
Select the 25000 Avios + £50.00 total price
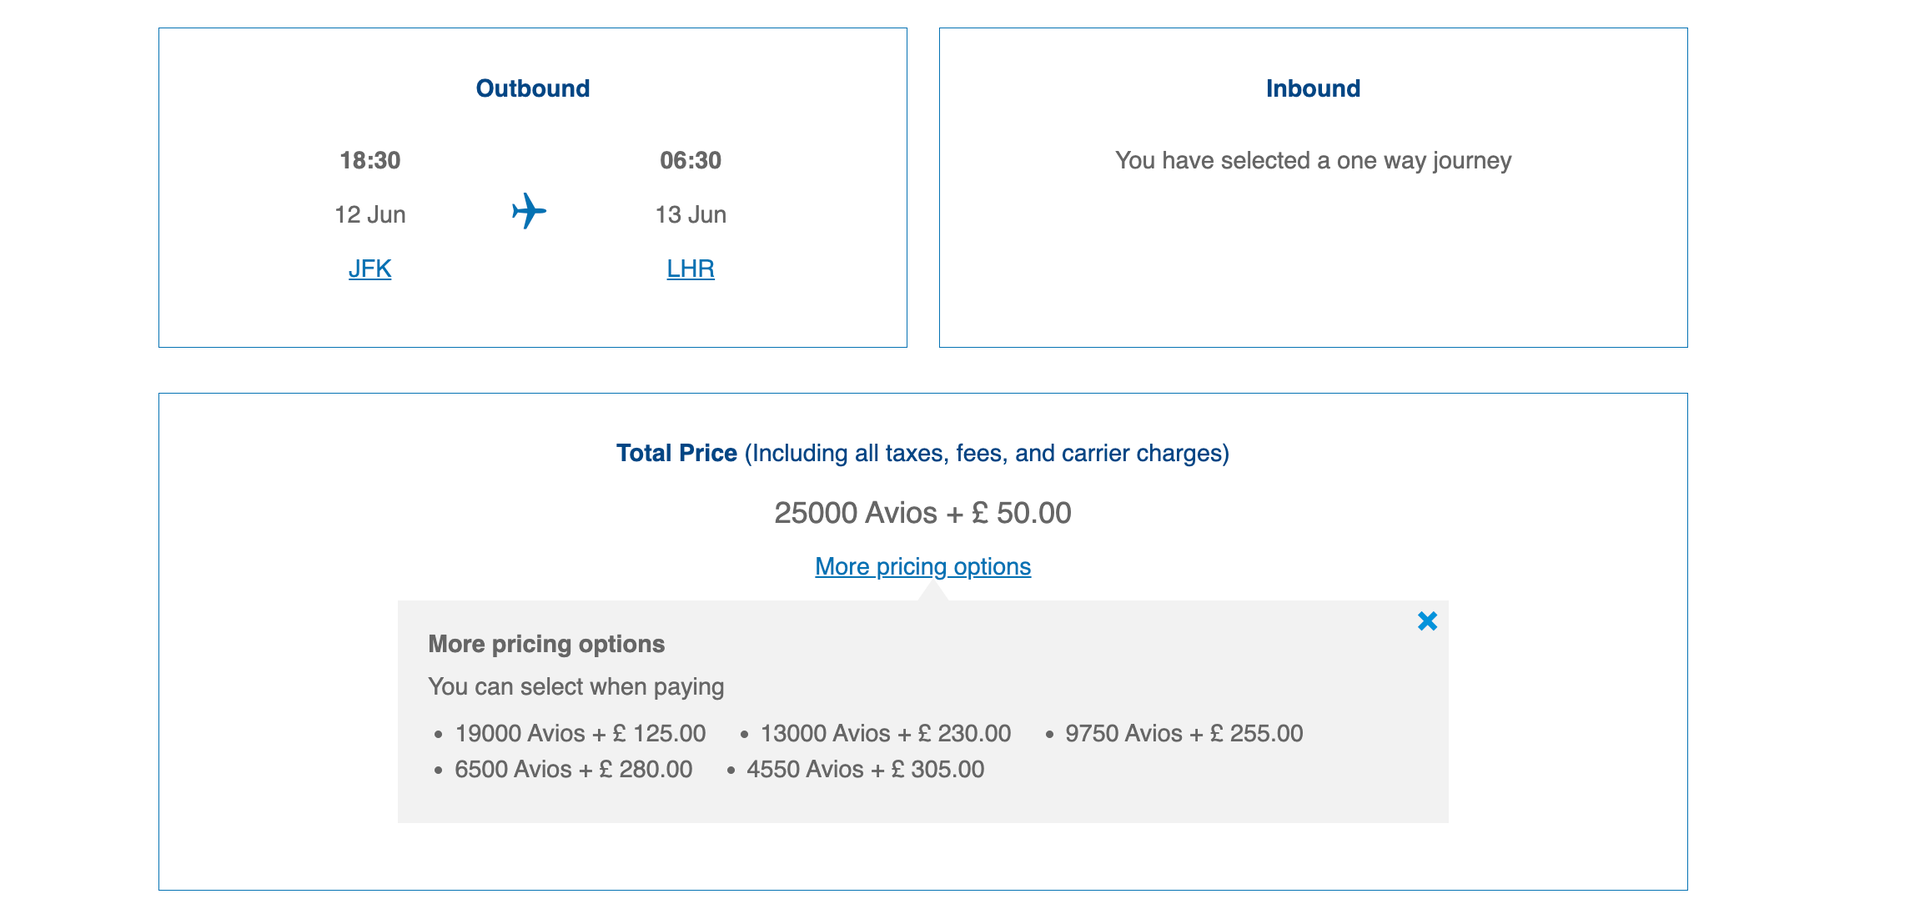coord(923,512)
